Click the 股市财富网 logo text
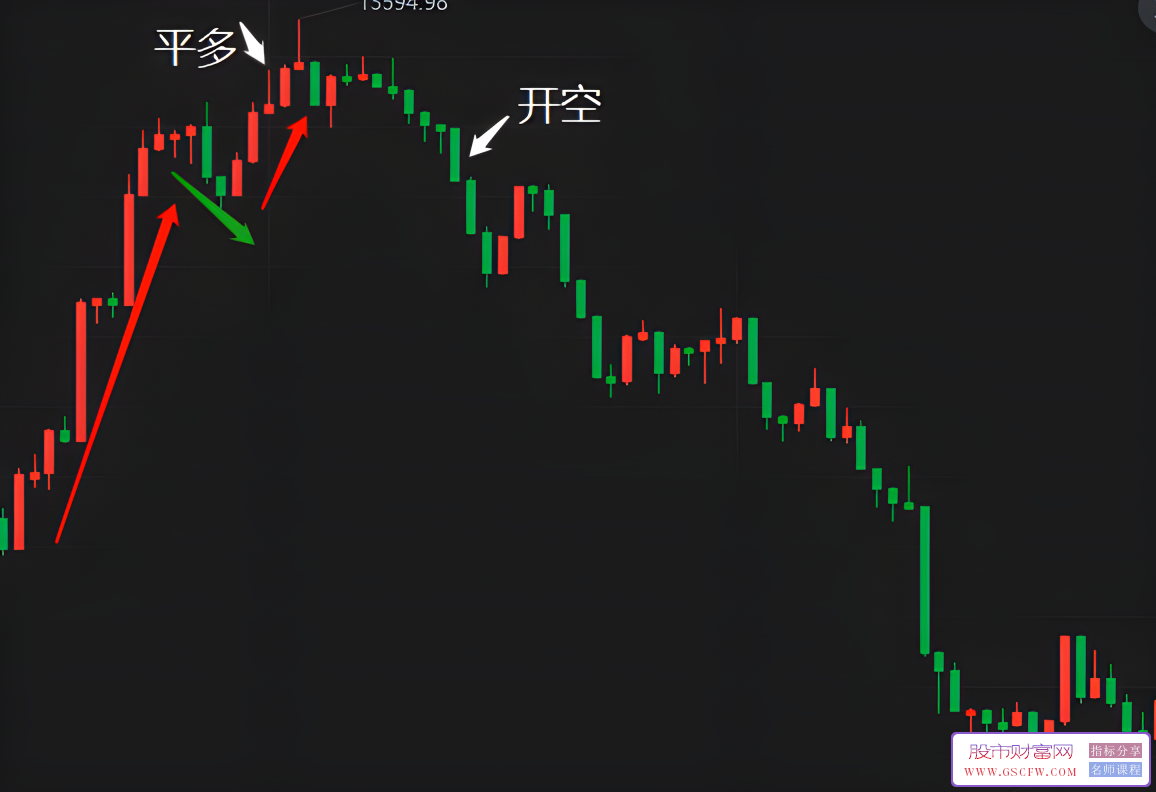This screenshot has width=1156, height=792. click(1020, 751)
